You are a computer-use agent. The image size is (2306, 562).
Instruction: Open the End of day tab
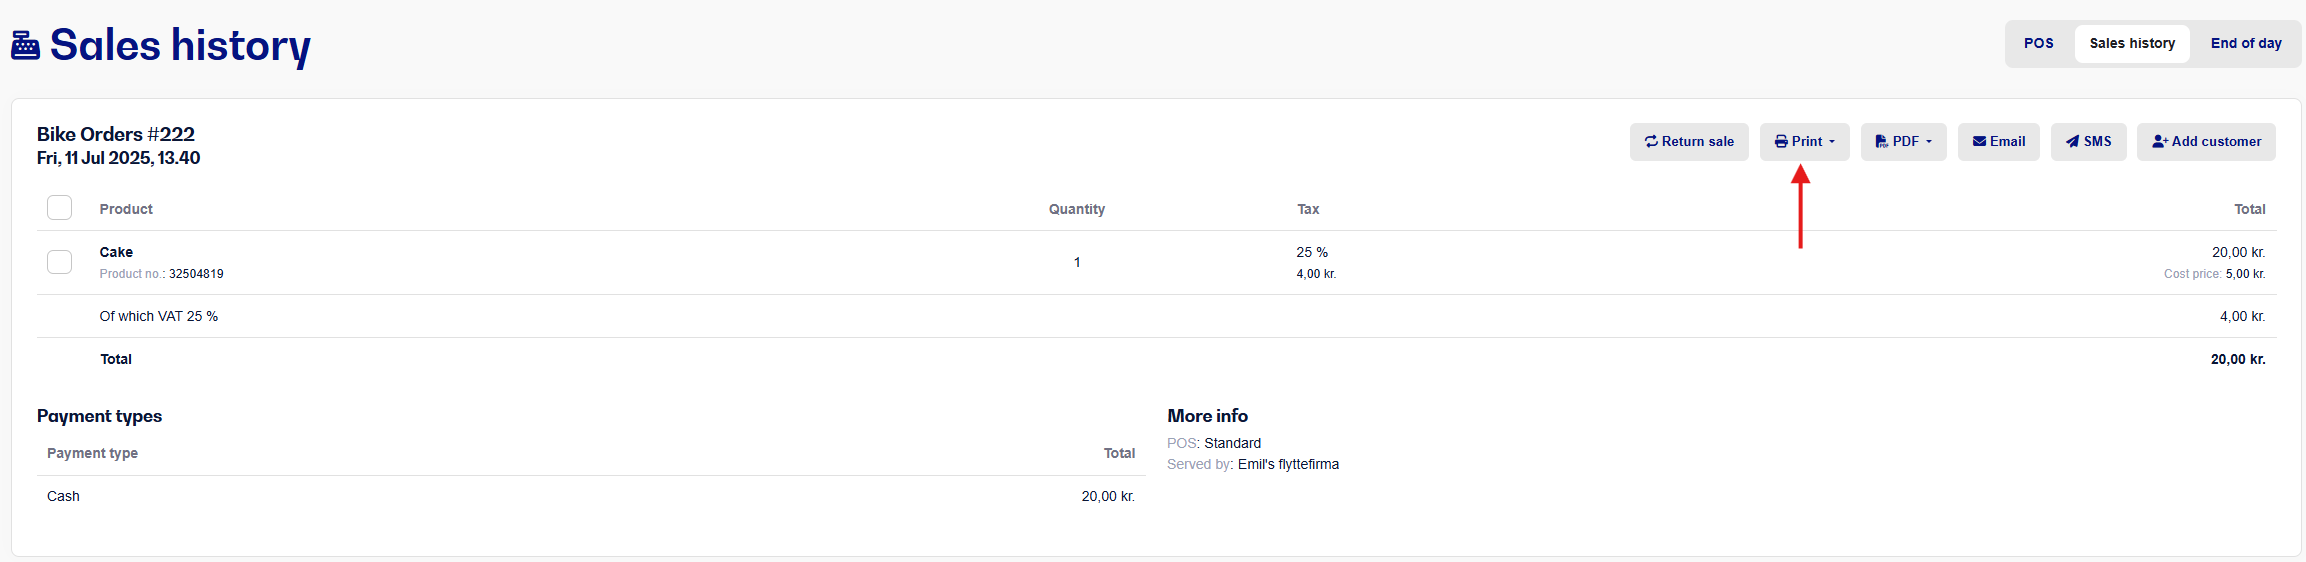[x=2246, y=44]
